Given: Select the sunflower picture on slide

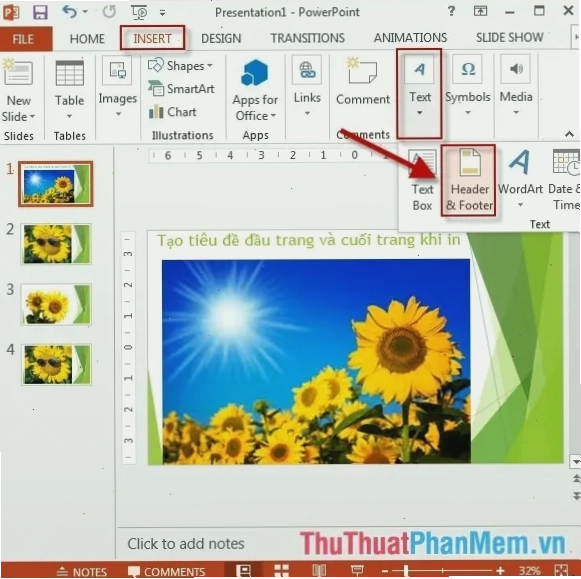Looking at the screenshot, I should (x=316, y=361).
